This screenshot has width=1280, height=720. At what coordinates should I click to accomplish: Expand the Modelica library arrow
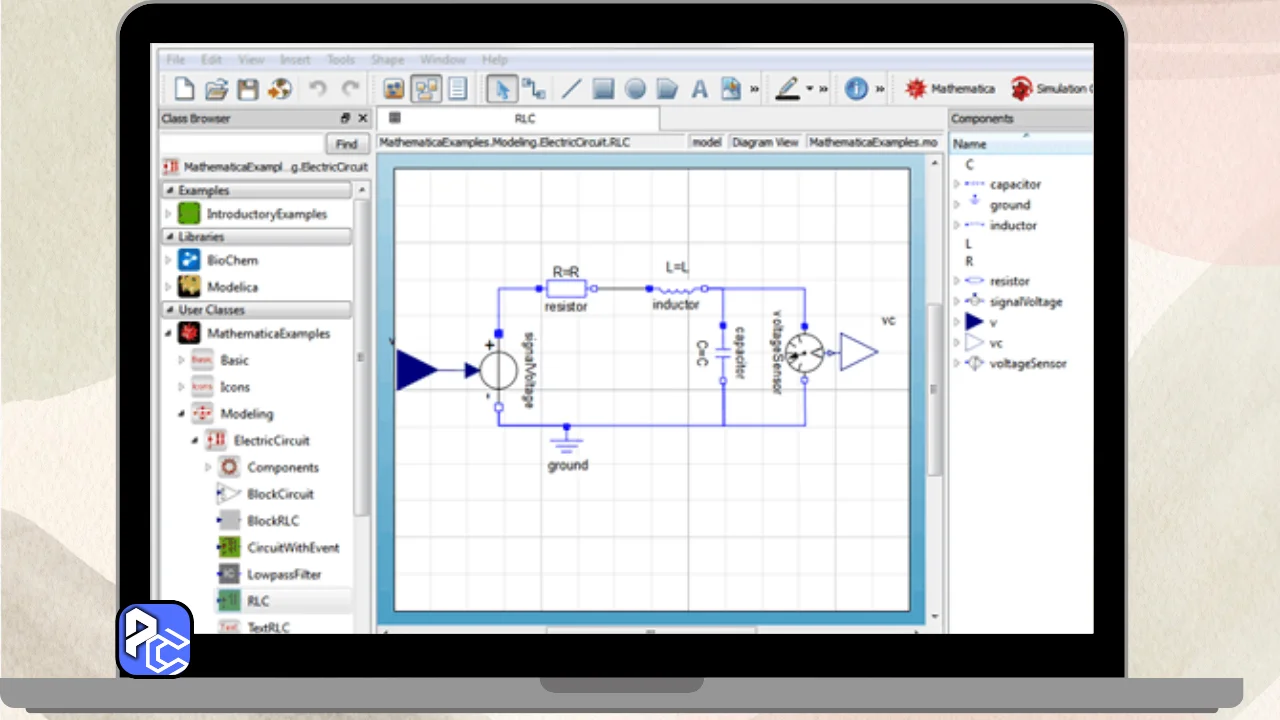pyautogui.click(x=168, y=287)
